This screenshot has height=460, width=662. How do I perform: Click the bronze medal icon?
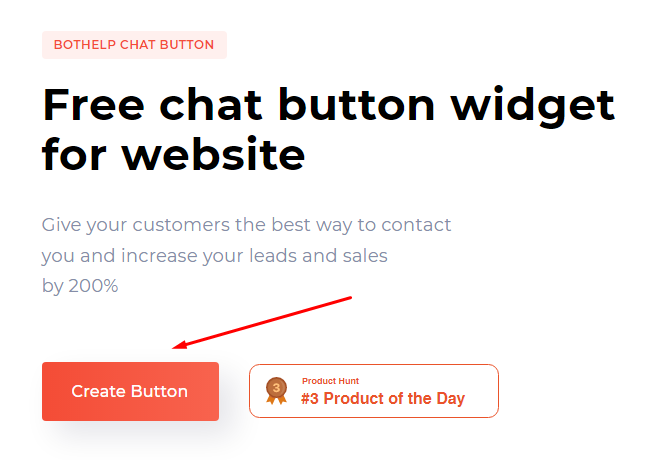277,391
